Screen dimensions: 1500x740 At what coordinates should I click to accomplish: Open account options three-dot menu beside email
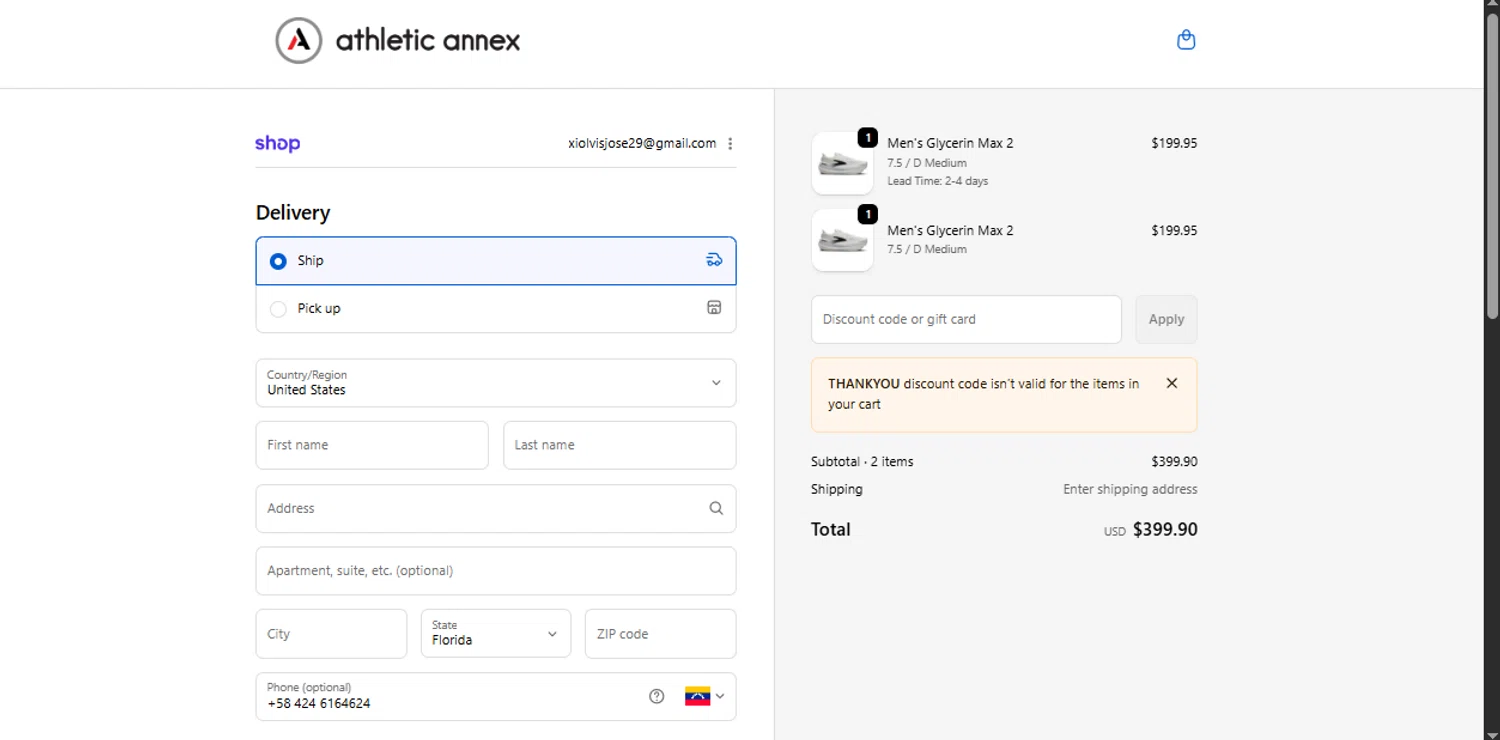click(x=730, y=143)
